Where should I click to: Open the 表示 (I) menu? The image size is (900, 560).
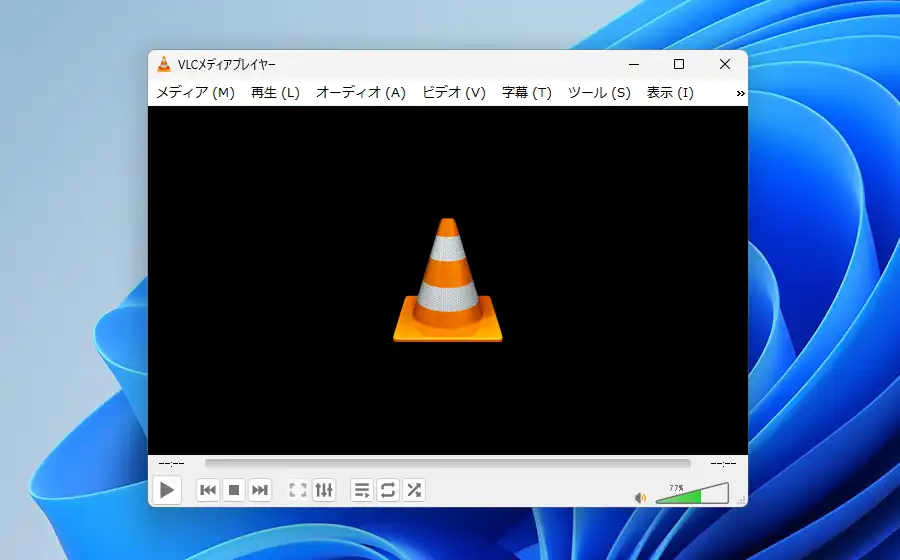670,92
